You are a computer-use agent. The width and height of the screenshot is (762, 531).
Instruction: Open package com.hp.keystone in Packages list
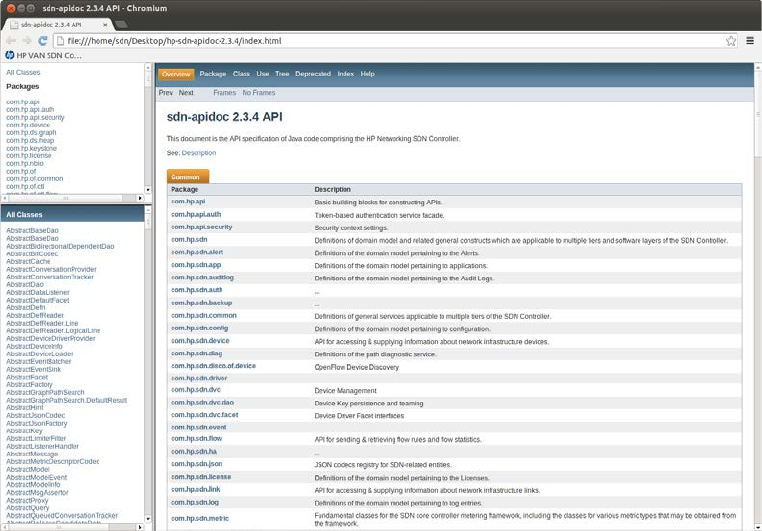point(32,148)
